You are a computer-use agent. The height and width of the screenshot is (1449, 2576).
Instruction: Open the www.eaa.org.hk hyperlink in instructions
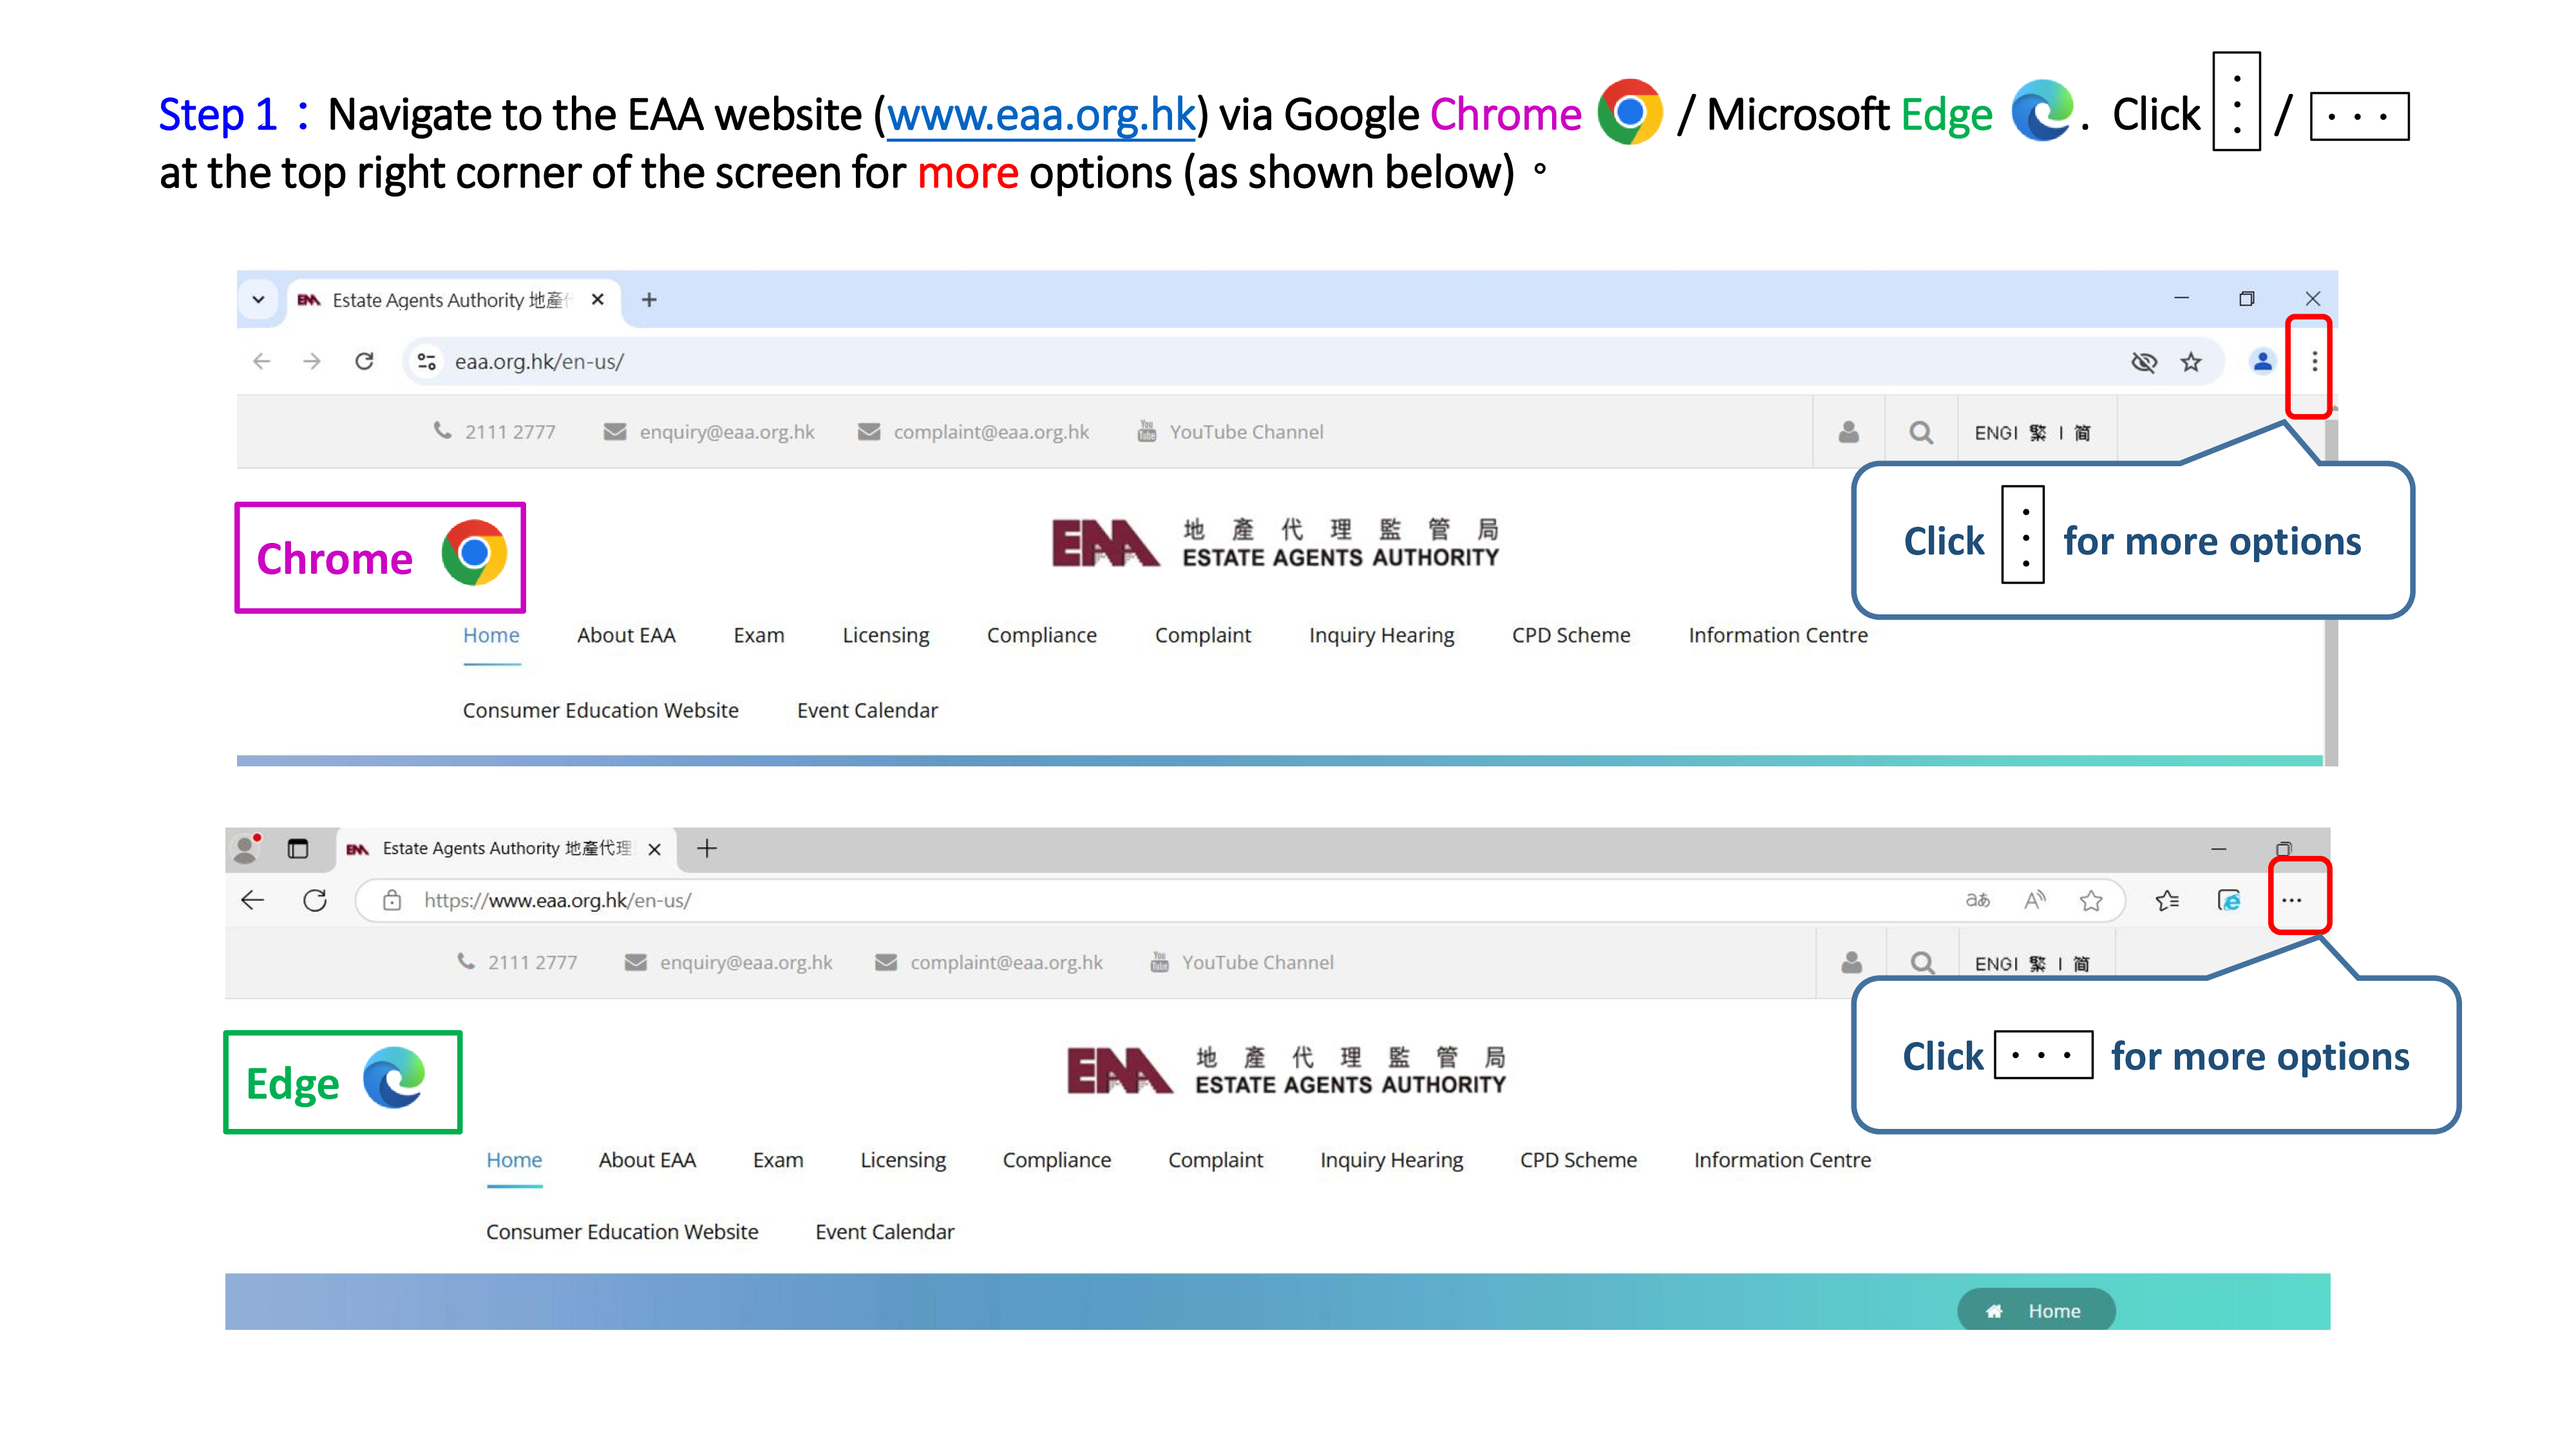[1040, 115]
